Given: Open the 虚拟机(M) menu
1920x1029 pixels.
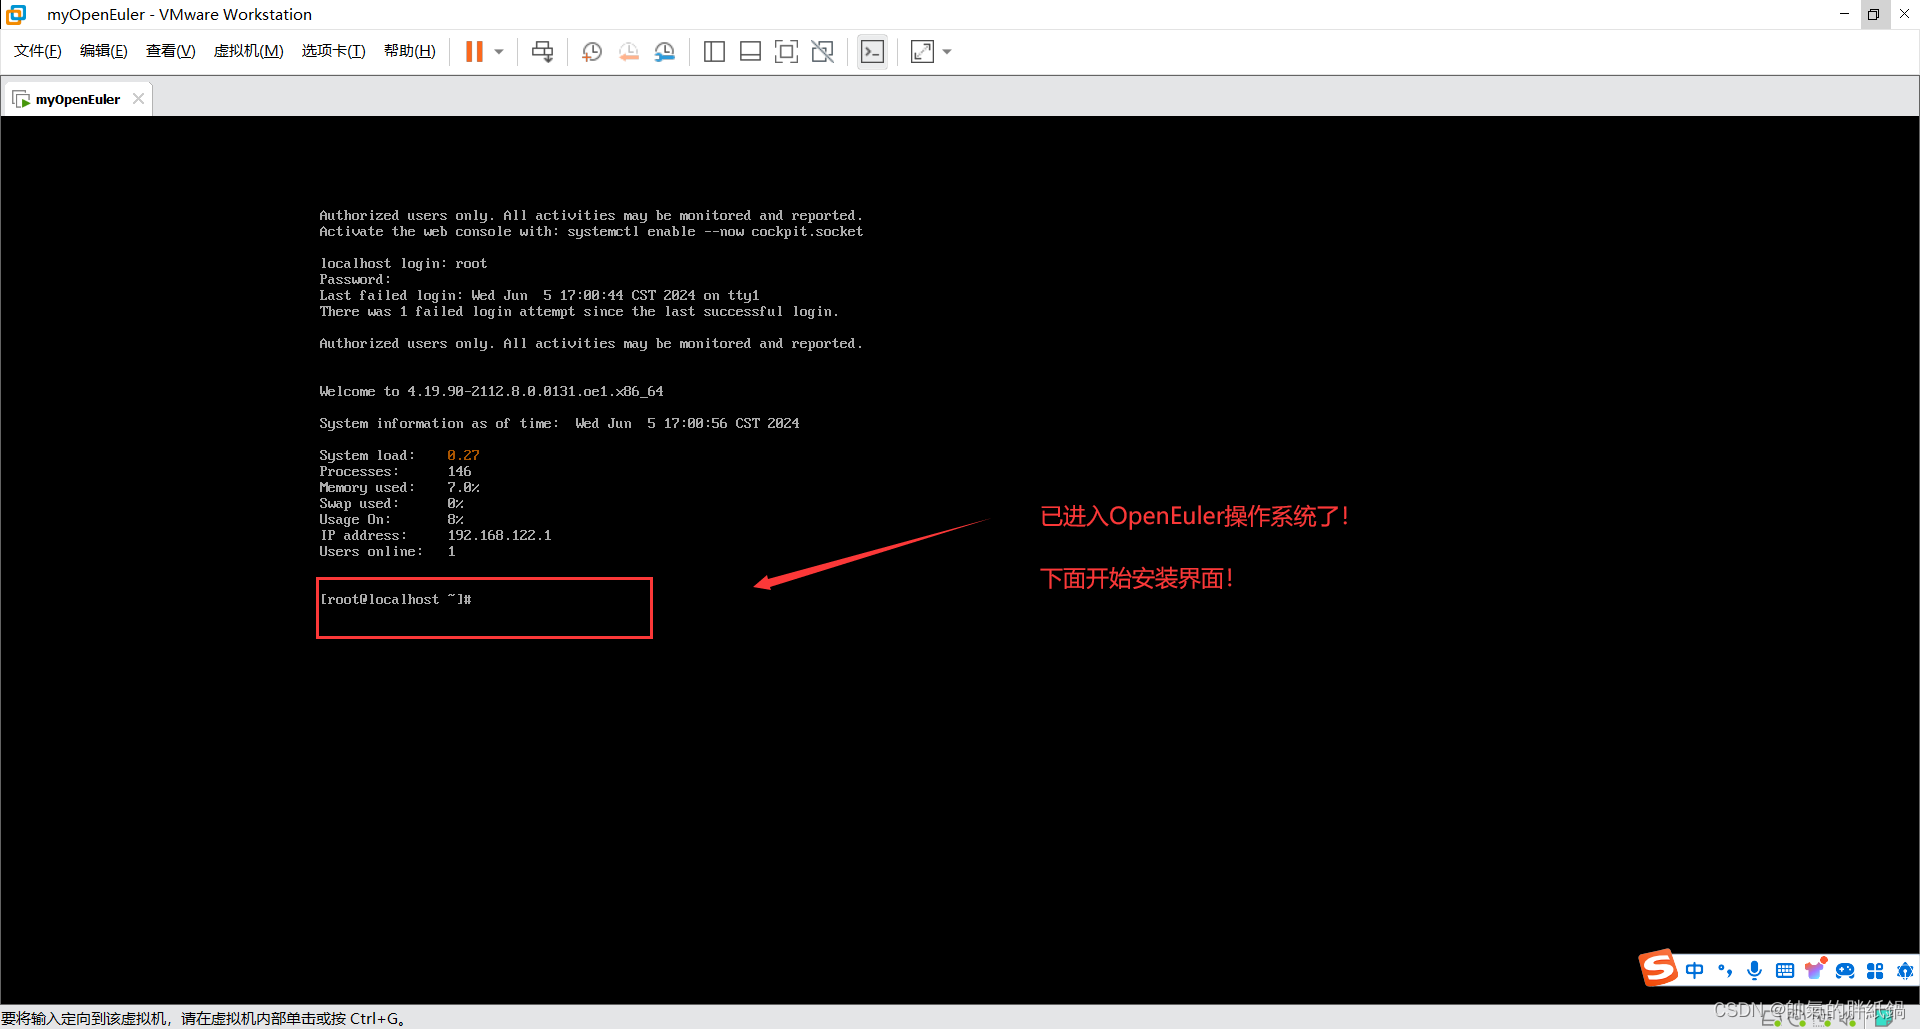Looking at the screenshot, I should pyautogui.click(x=249, y=51).
